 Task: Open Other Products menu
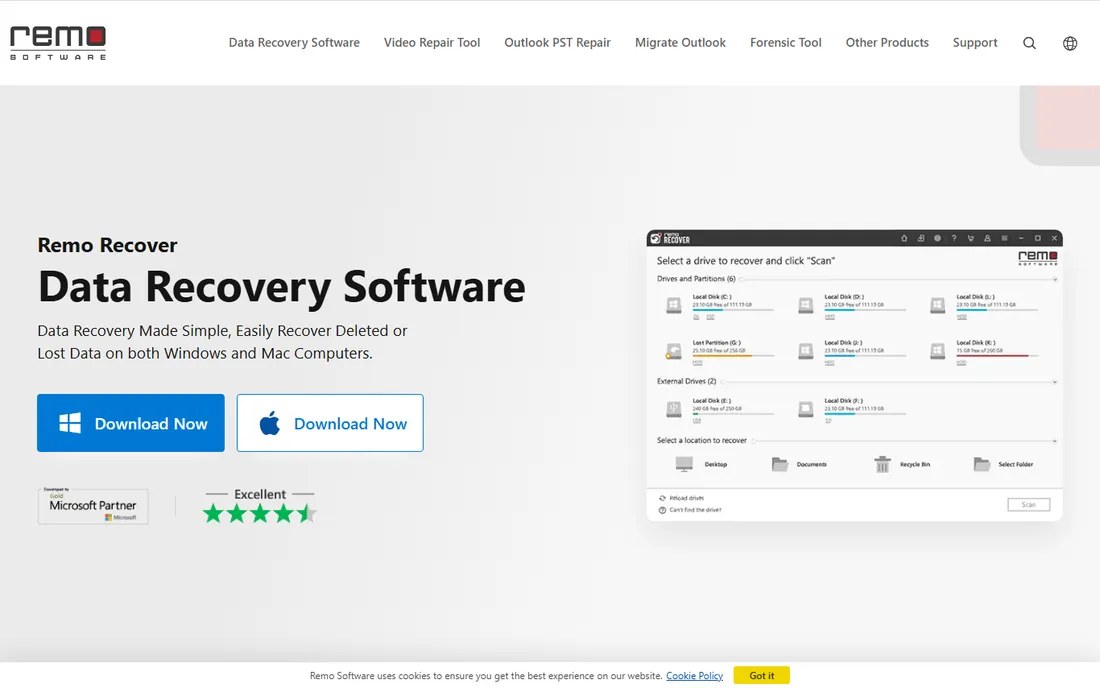887,43
